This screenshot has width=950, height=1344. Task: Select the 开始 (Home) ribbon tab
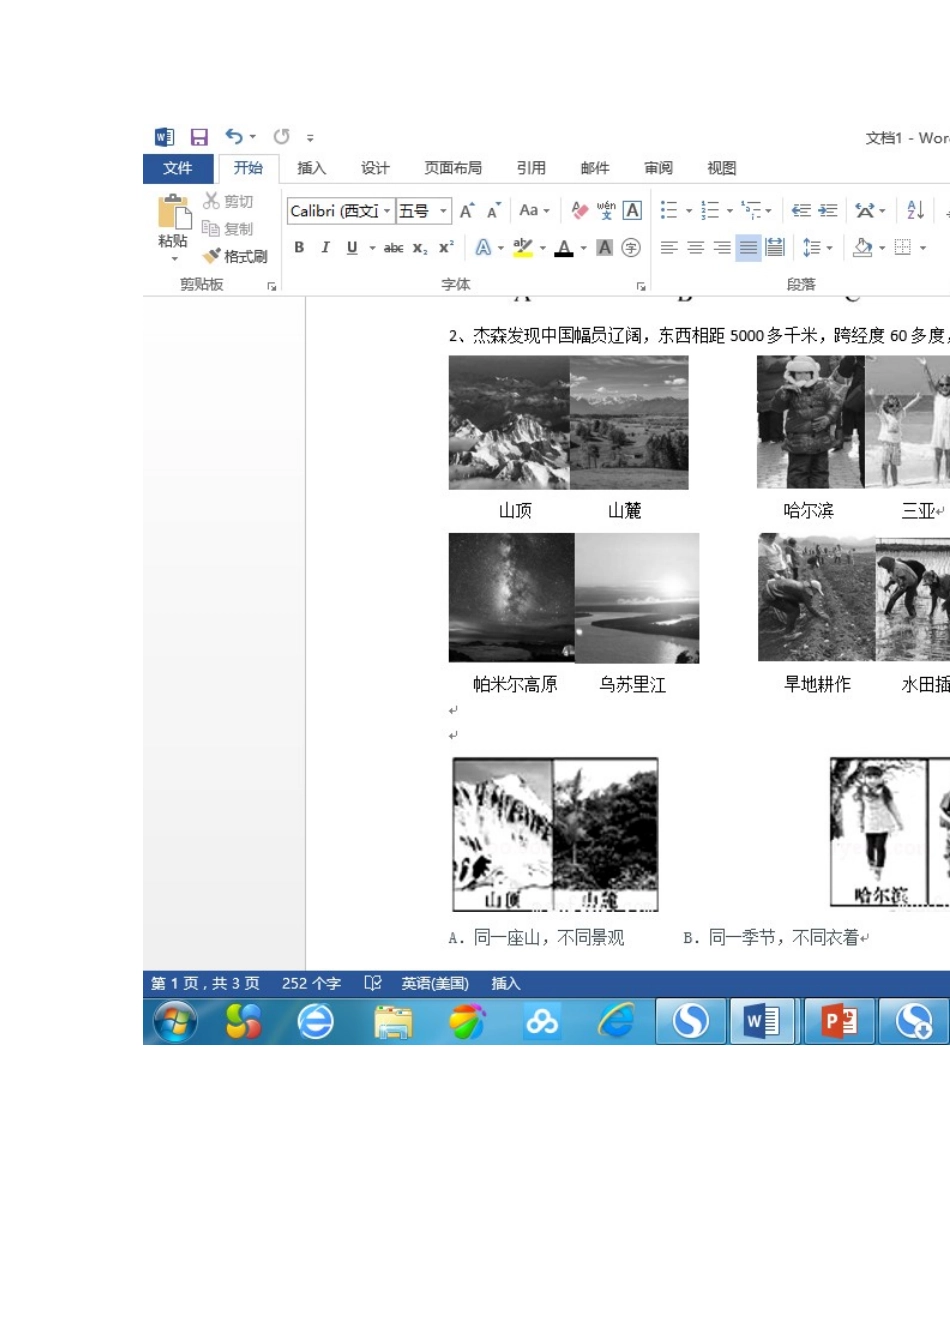(248, 168)
